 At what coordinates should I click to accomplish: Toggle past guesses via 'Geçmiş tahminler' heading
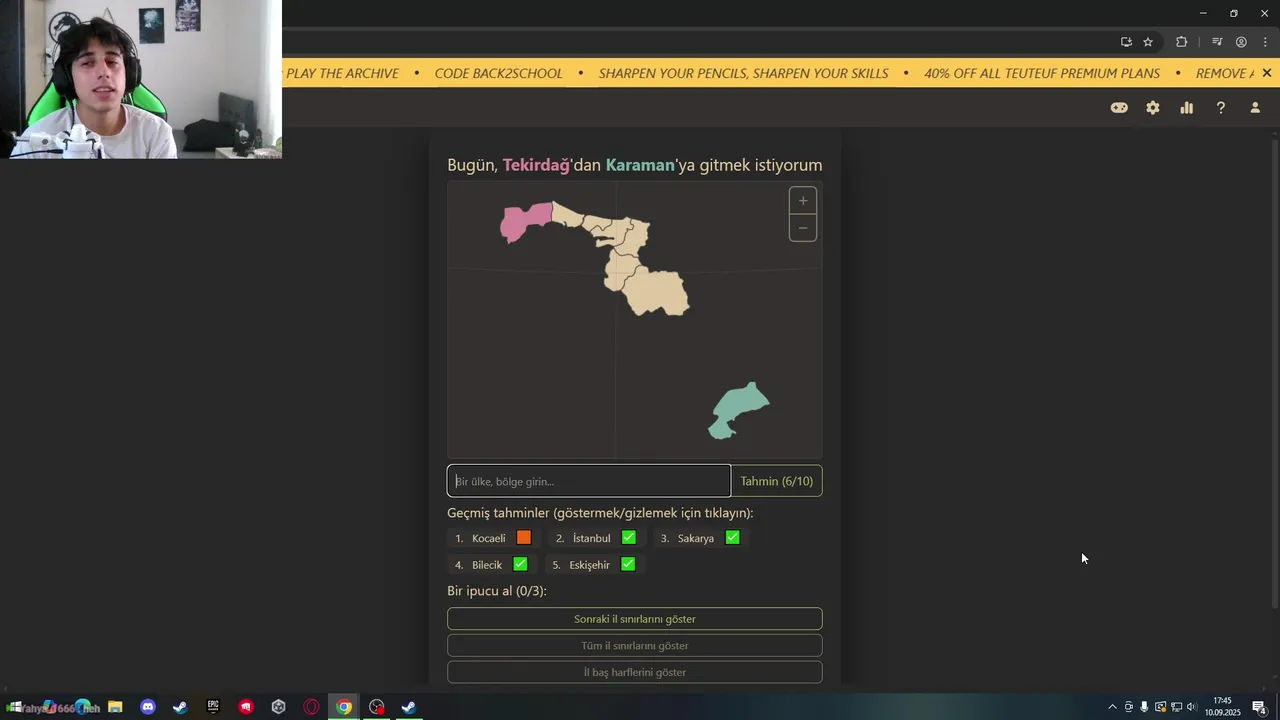pyautogui.click(x=600, y=513)
